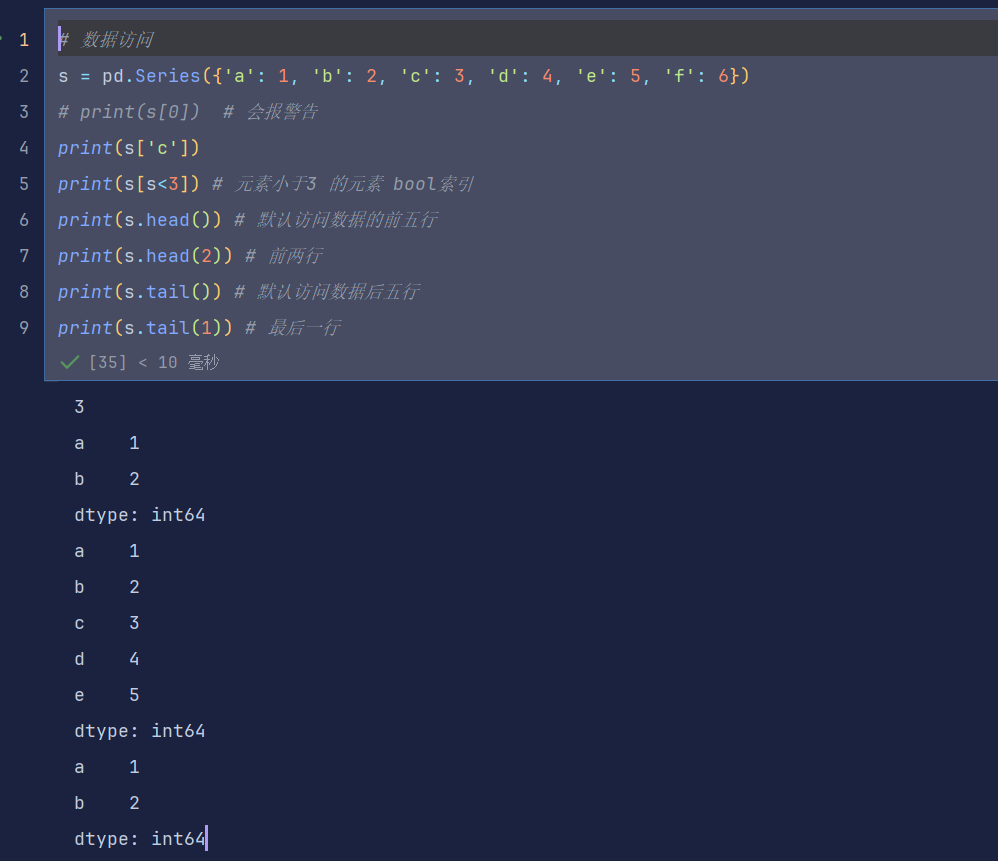Click the green execution success checkmark
The width and height of the screenshot is (998, 861).
click(x=69, y=363)
